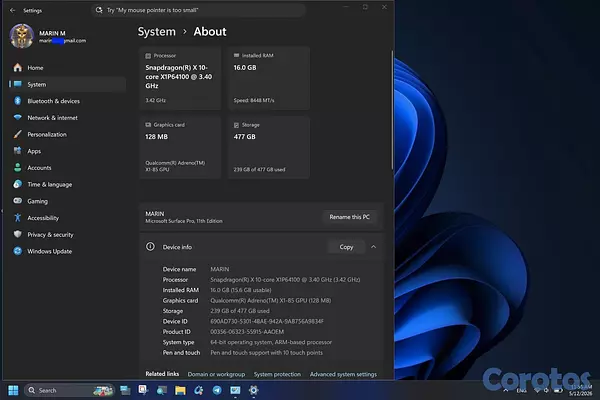Click the Device ID value text
The width and height of the screenshot is (600, 400).
coord(267,322)
